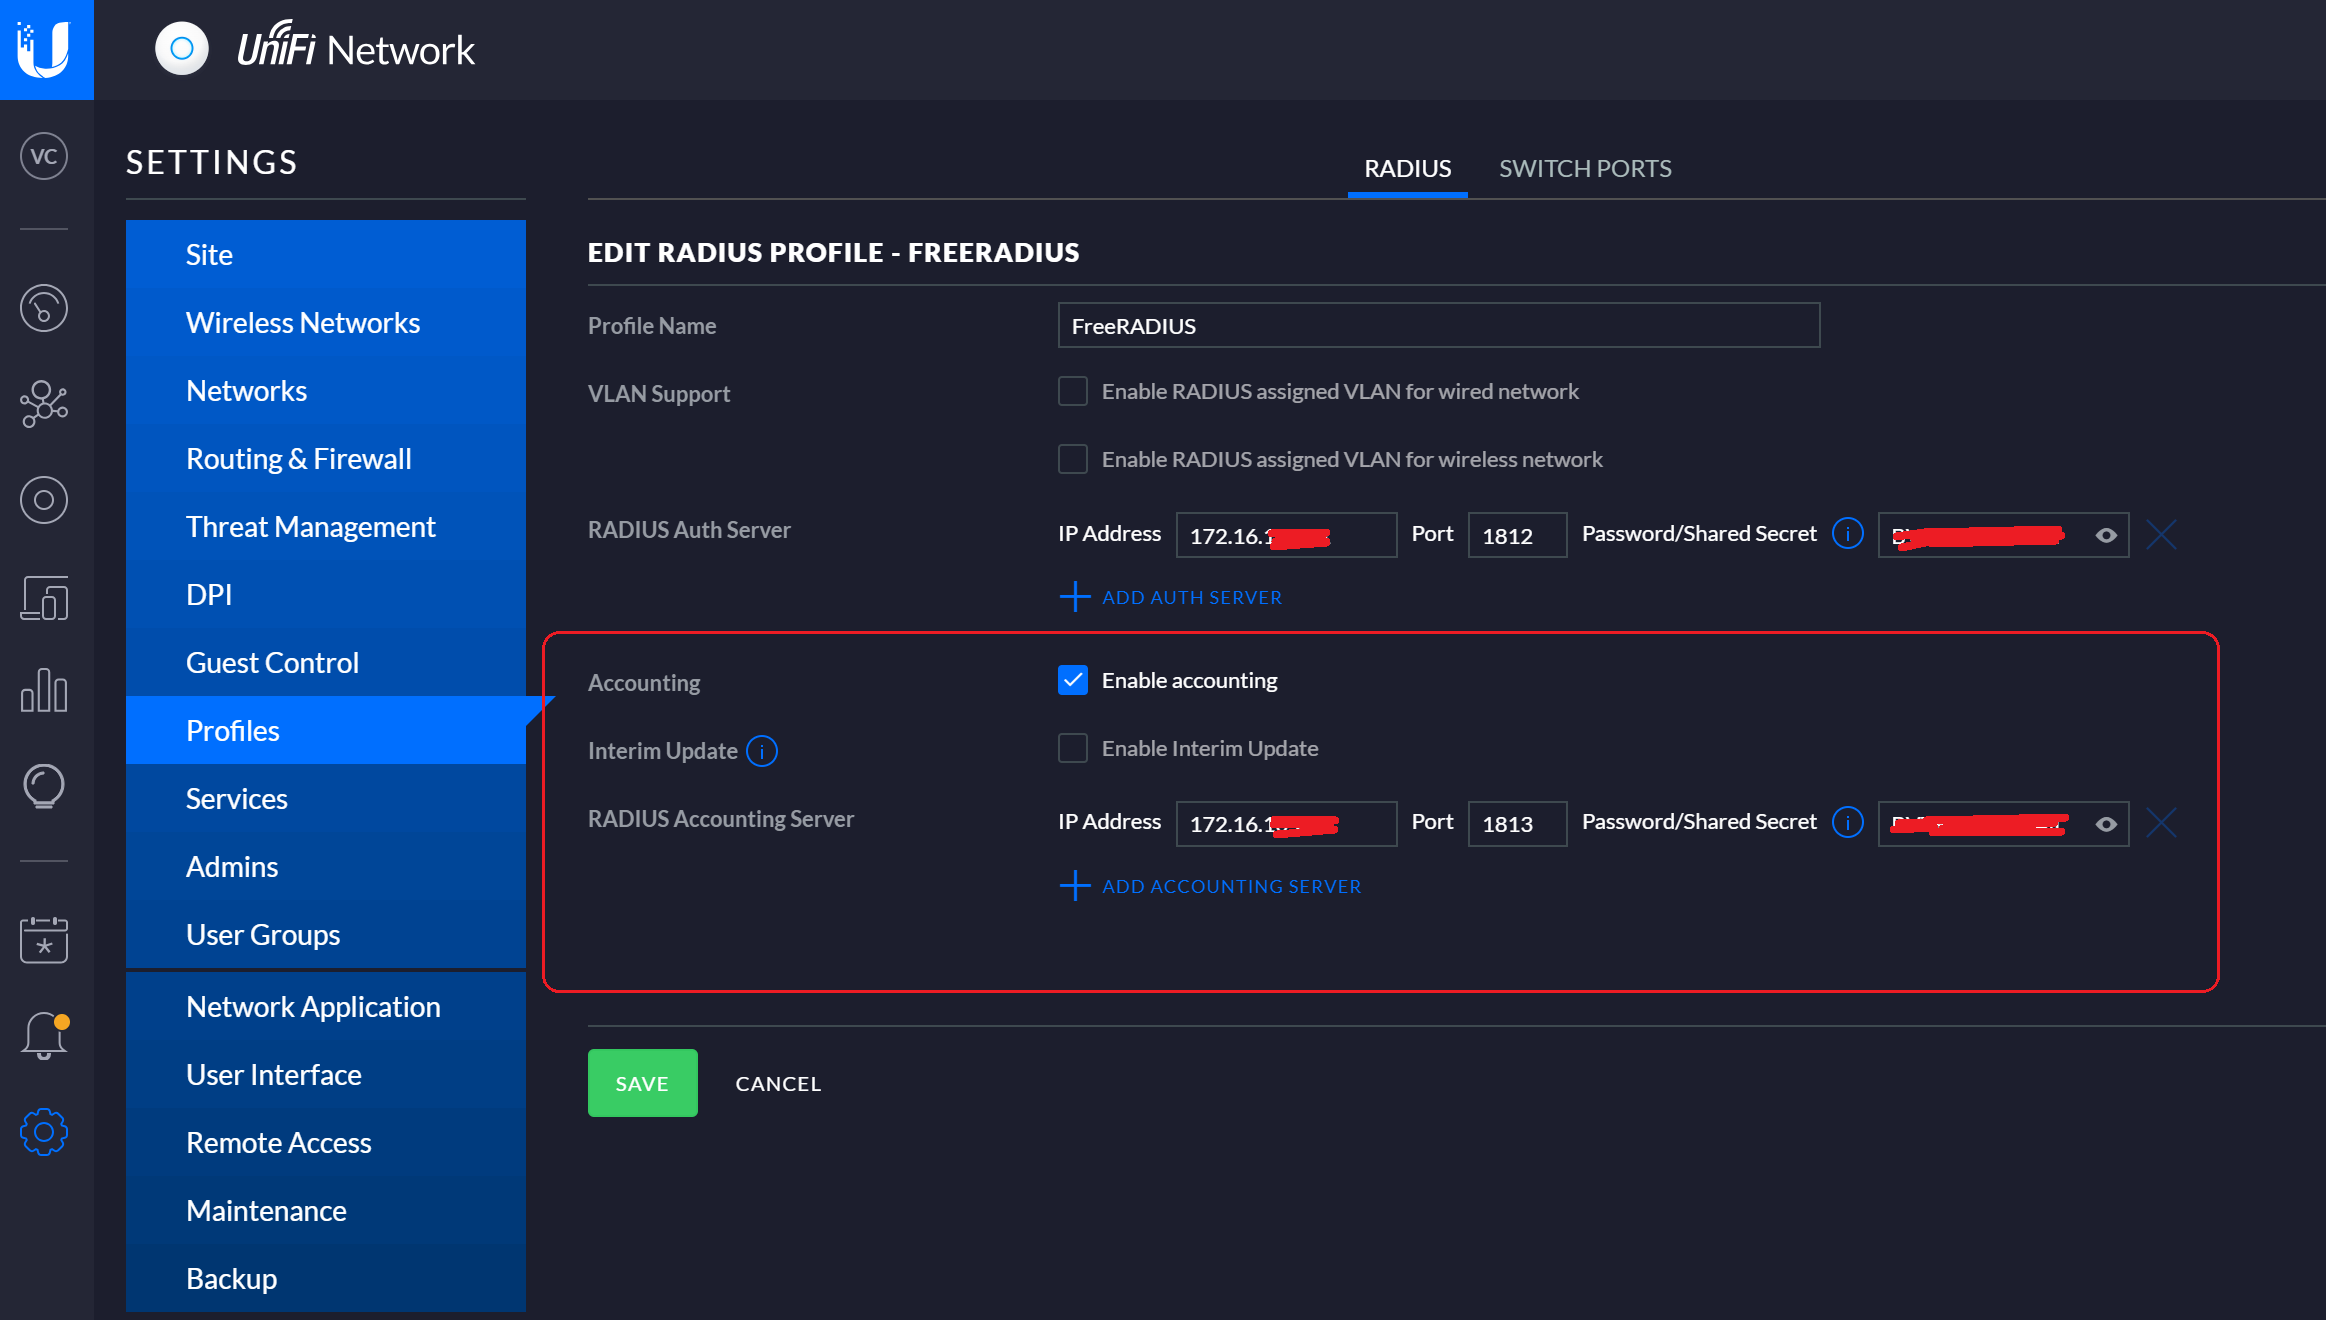Open Routing & Firewall settings
Viewport: 2326px width, 1320px height.
tap(326, 458)
